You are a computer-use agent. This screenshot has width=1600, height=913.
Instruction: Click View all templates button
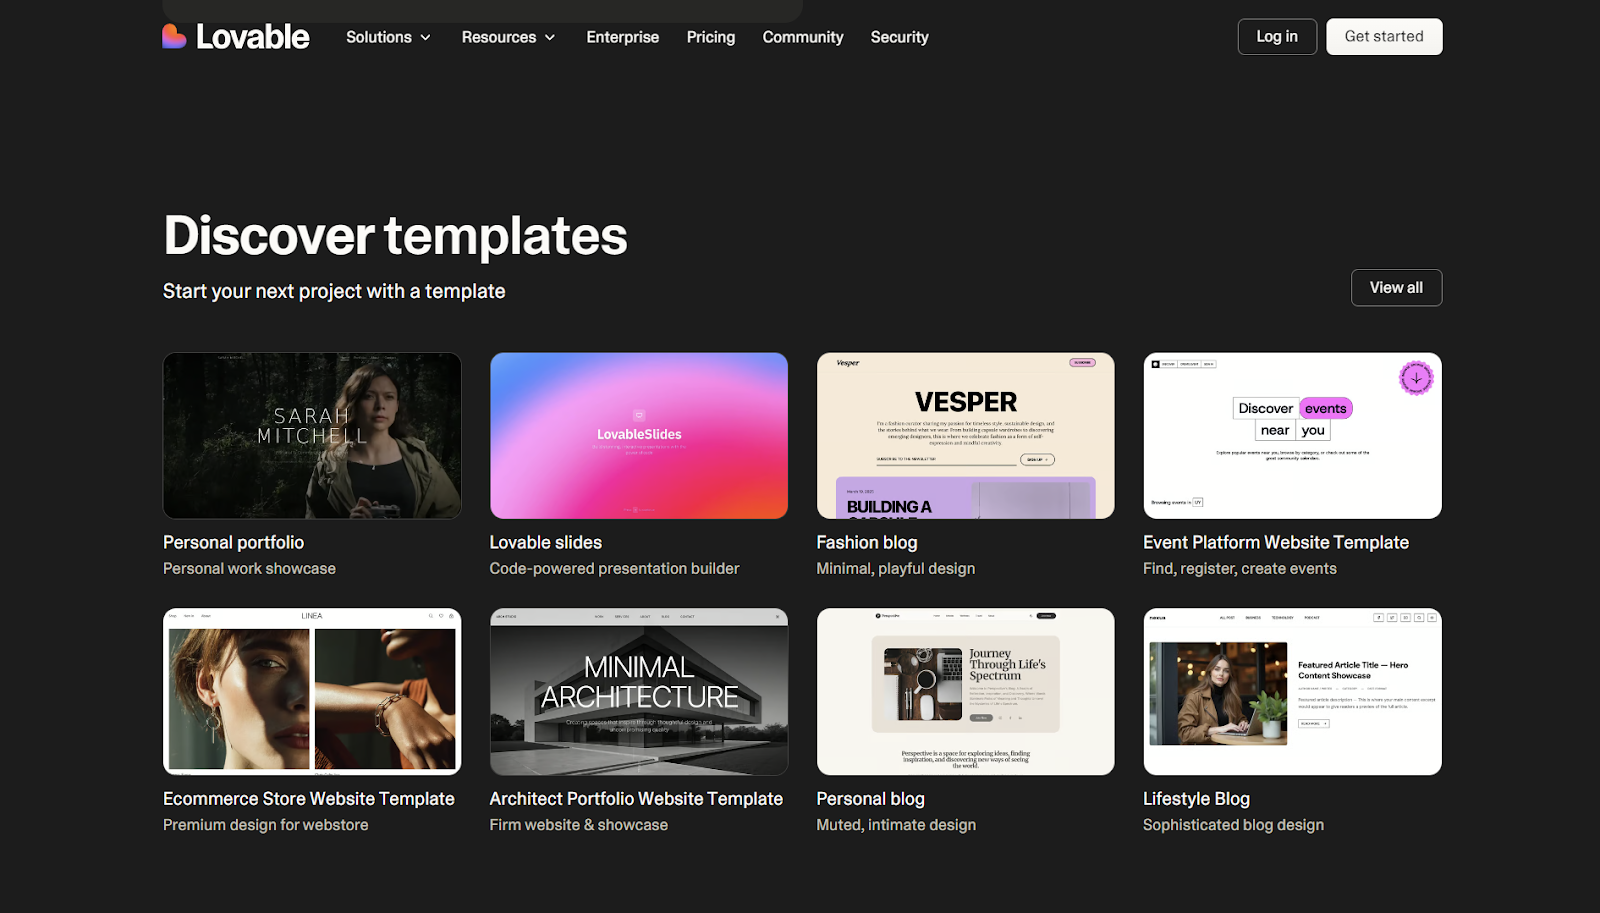(1396, 288)
